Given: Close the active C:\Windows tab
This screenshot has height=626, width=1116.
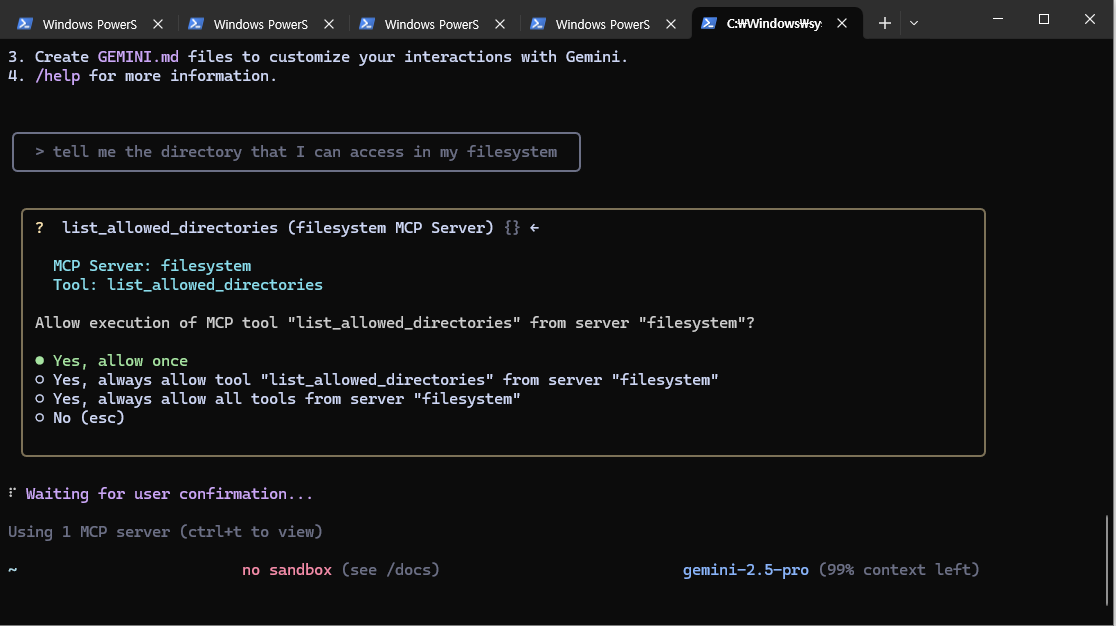Looking at the screenshot, I should click(842, 23).
